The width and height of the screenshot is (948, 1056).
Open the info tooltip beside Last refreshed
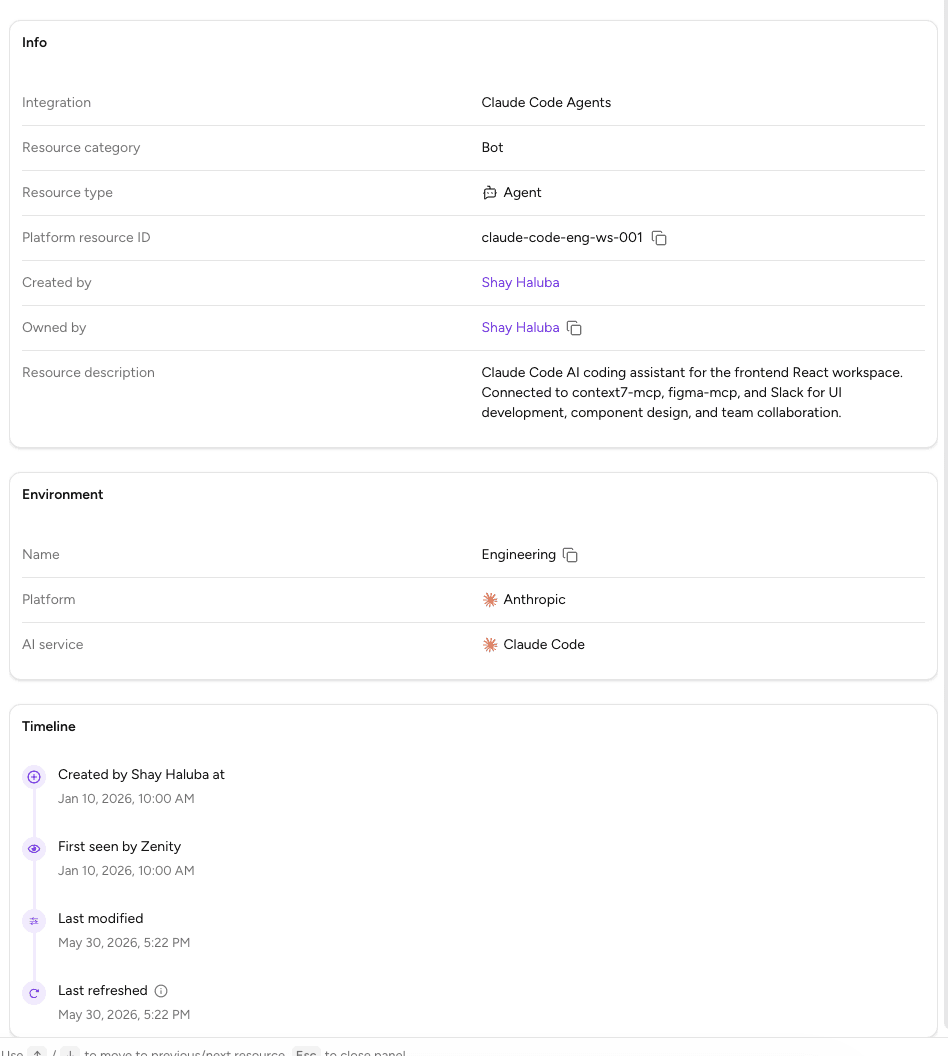tap(161, 991)
